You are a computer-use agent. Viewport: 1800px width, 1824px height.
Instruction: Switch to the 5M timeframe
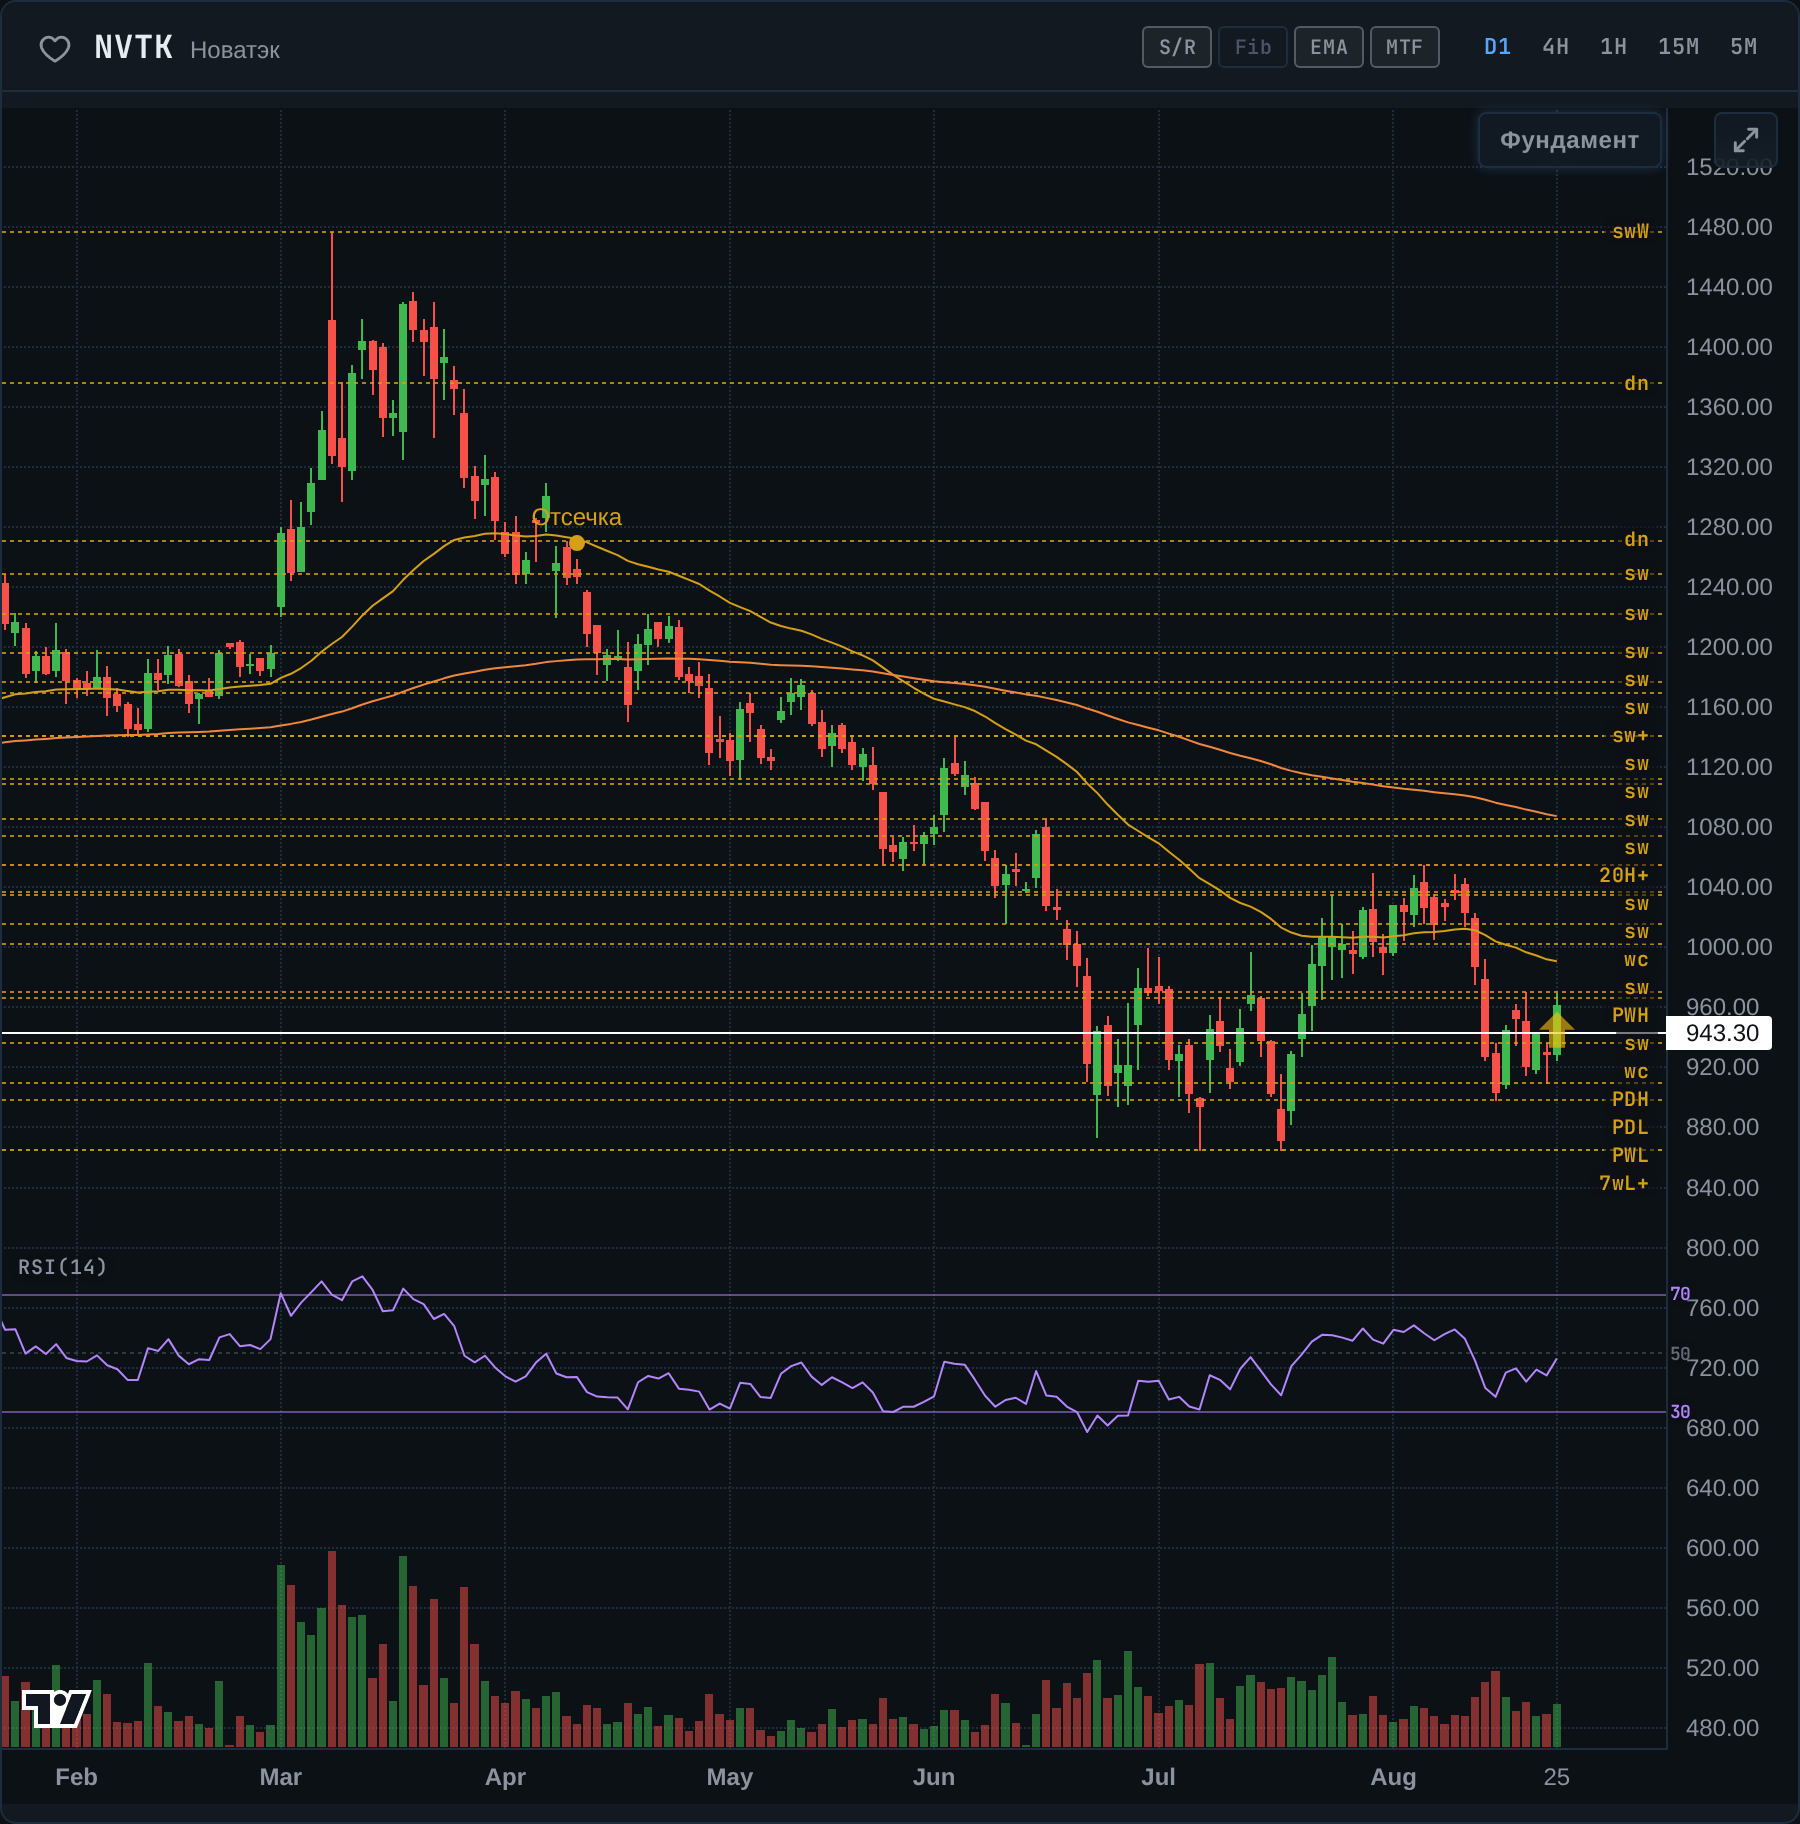[x=1743, y=47]
